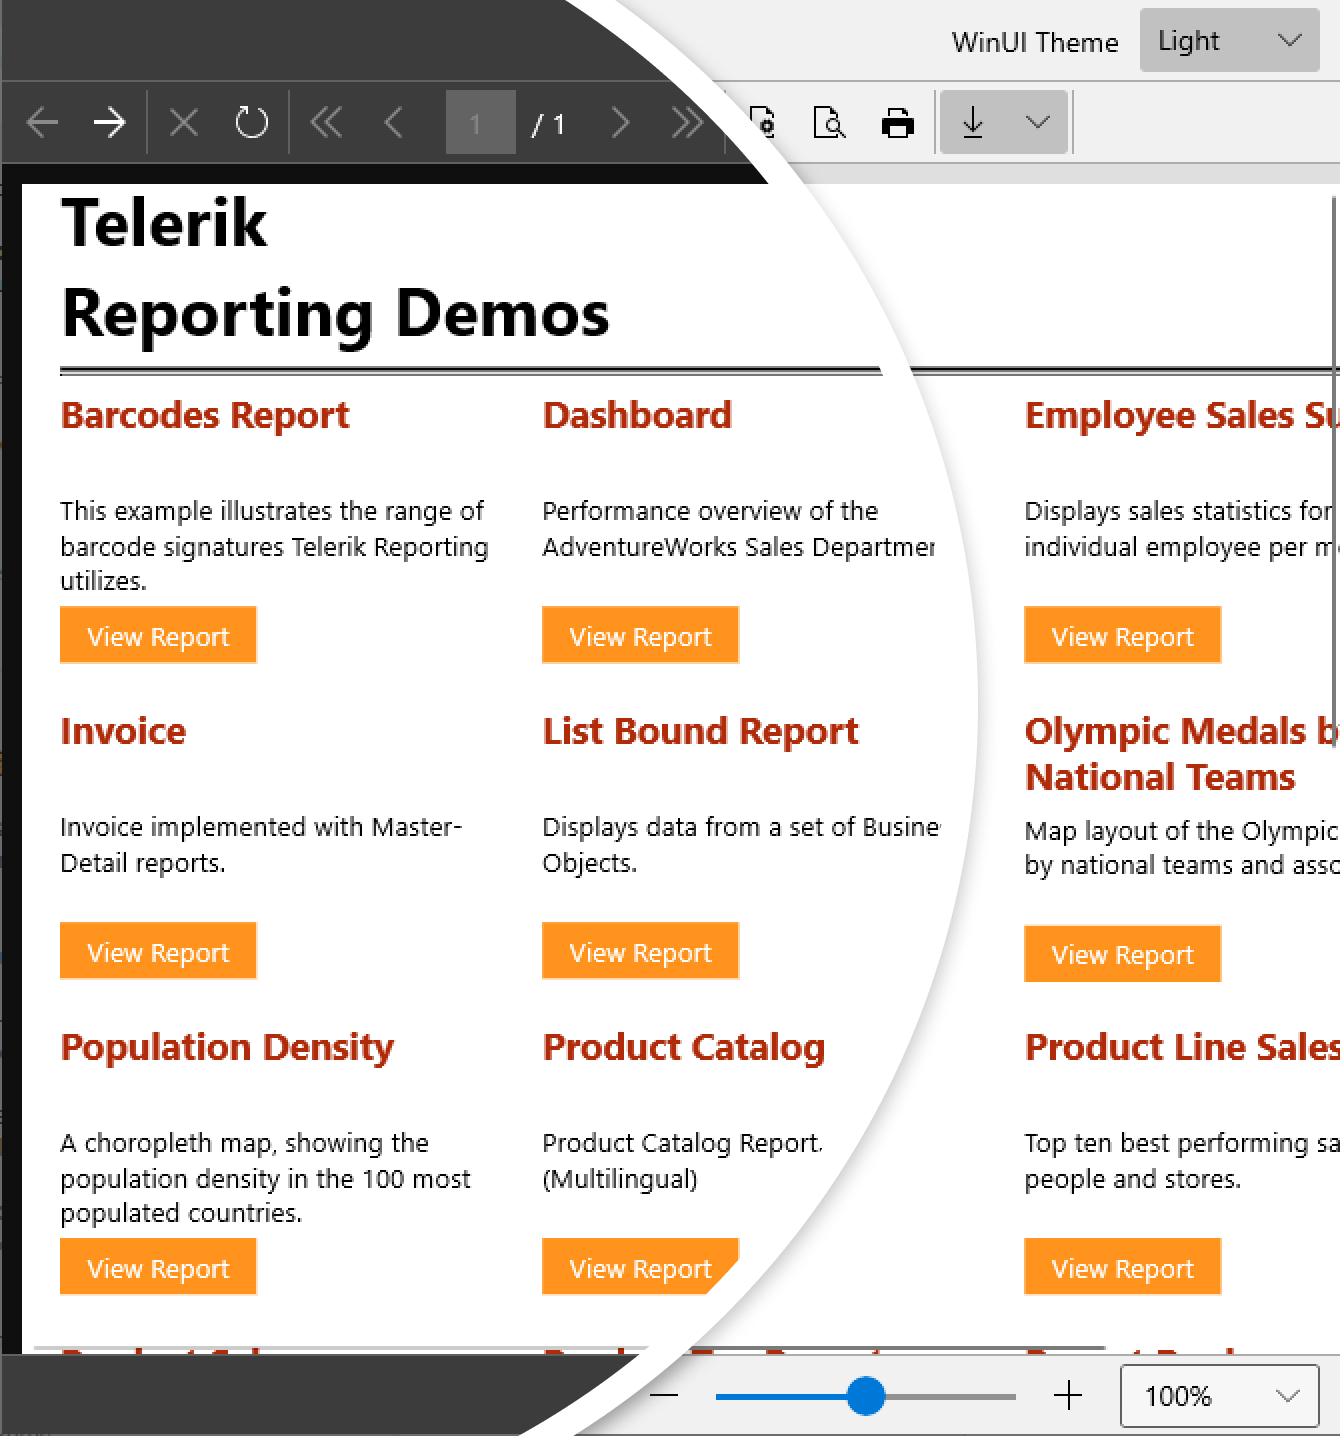Click the navigate back arrow
The width and height of the screenshot is (1340, 1436).
[x=42, y=123]
